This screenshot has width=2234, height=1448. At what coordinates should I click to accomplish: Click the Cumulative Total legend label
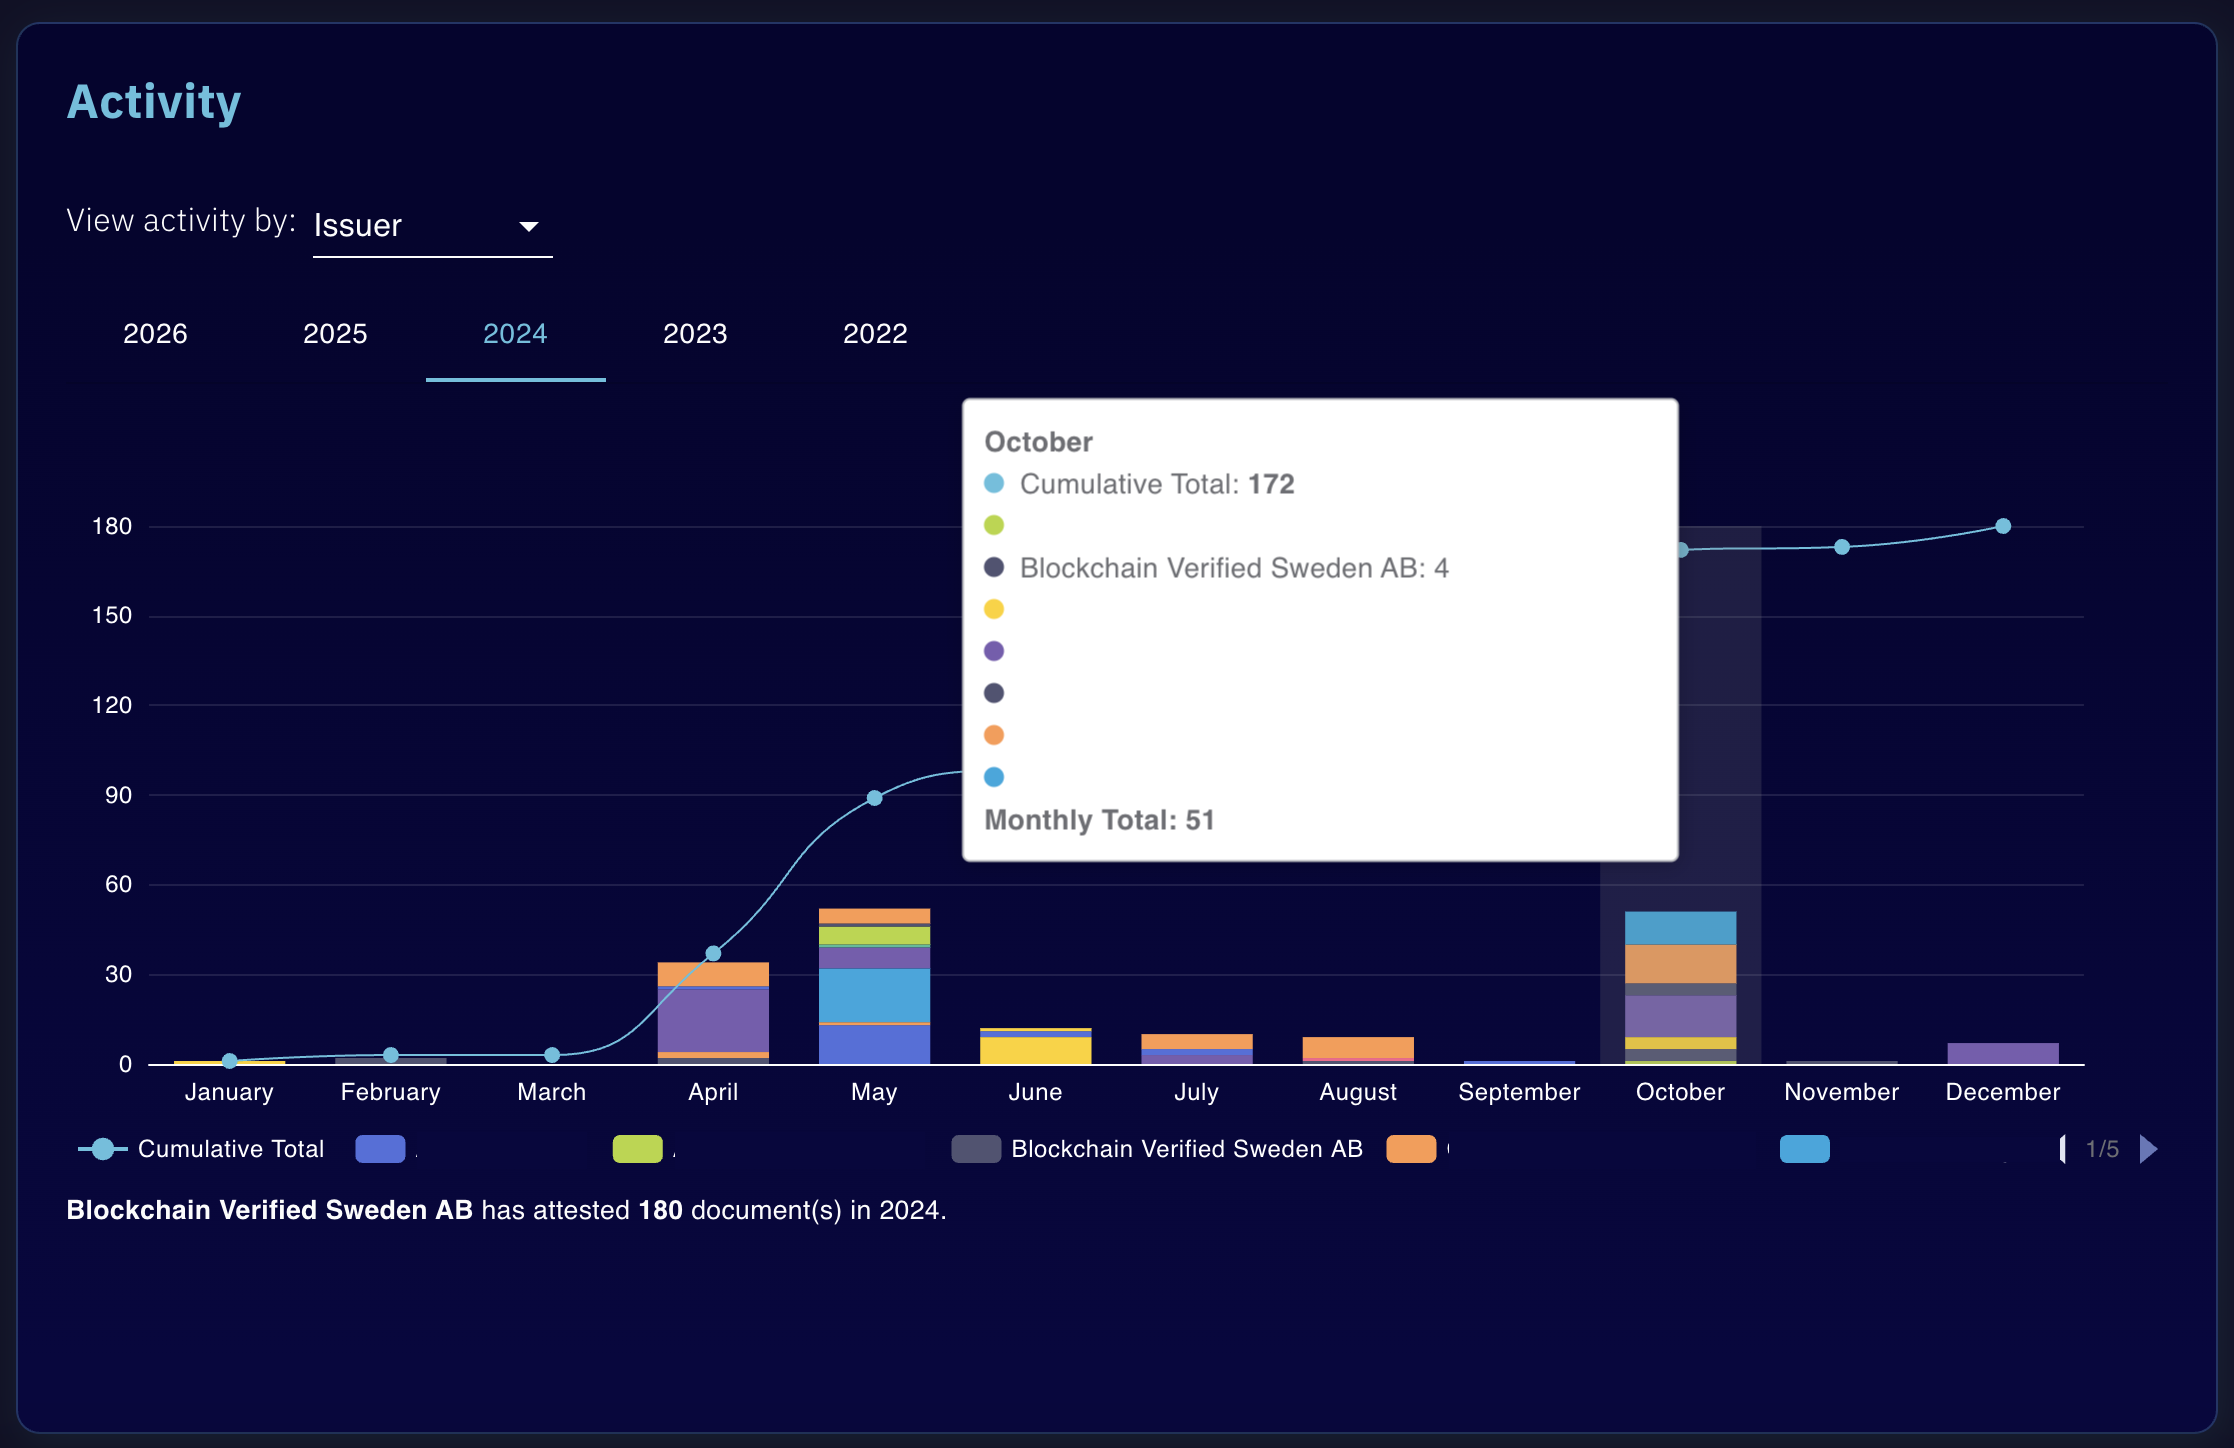pos(231,1149)
